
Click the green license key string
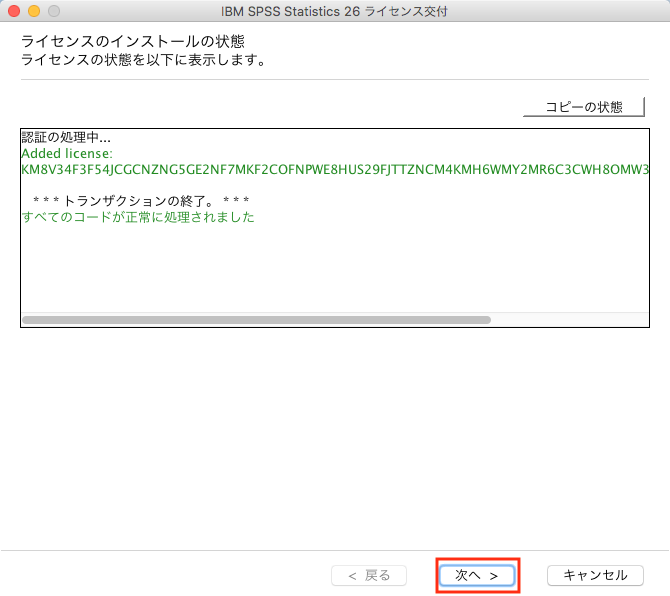coord(335,170)
